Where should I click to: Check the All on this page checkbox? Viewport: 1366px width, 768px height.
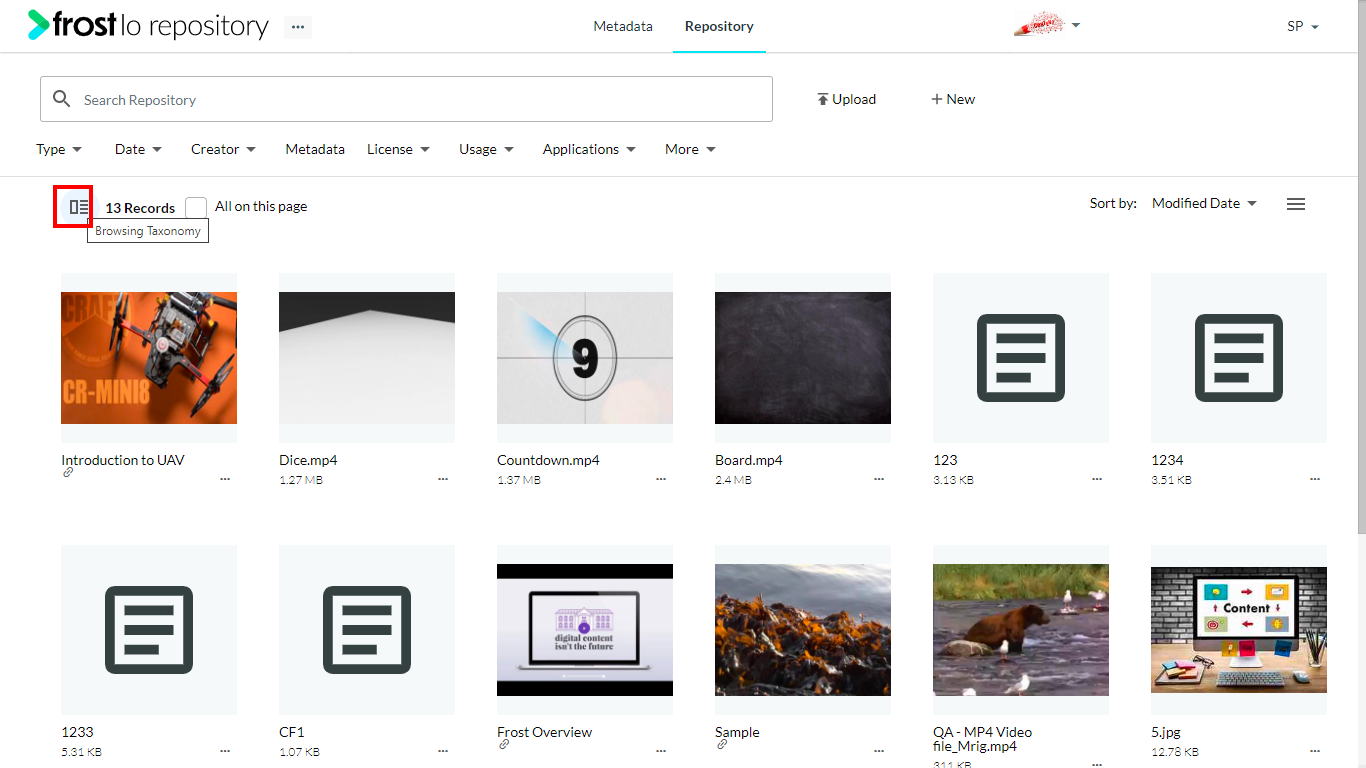(196, 207)
